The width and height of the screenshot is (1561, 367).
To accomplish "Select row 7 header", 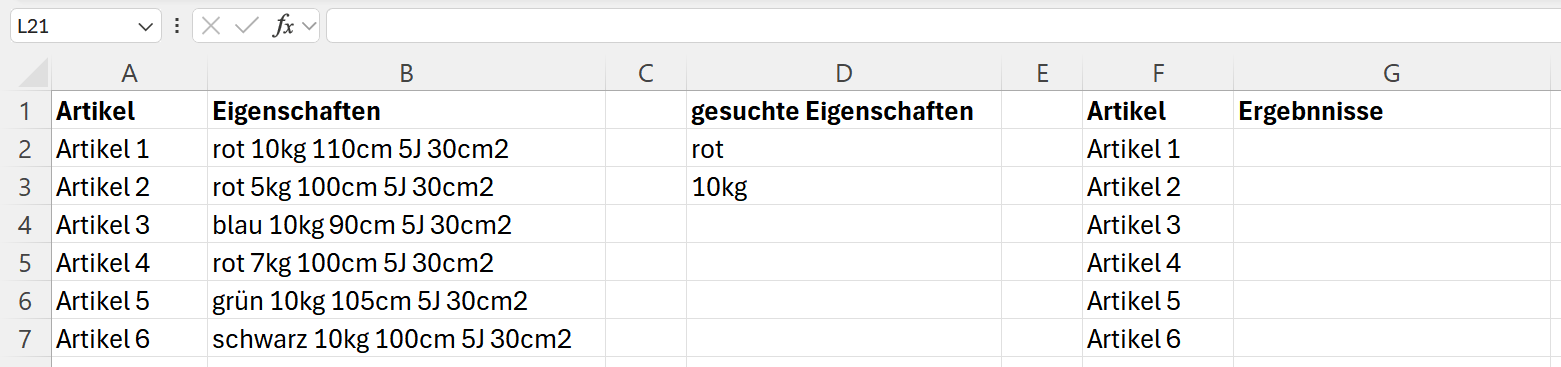I will click(26, 339).
